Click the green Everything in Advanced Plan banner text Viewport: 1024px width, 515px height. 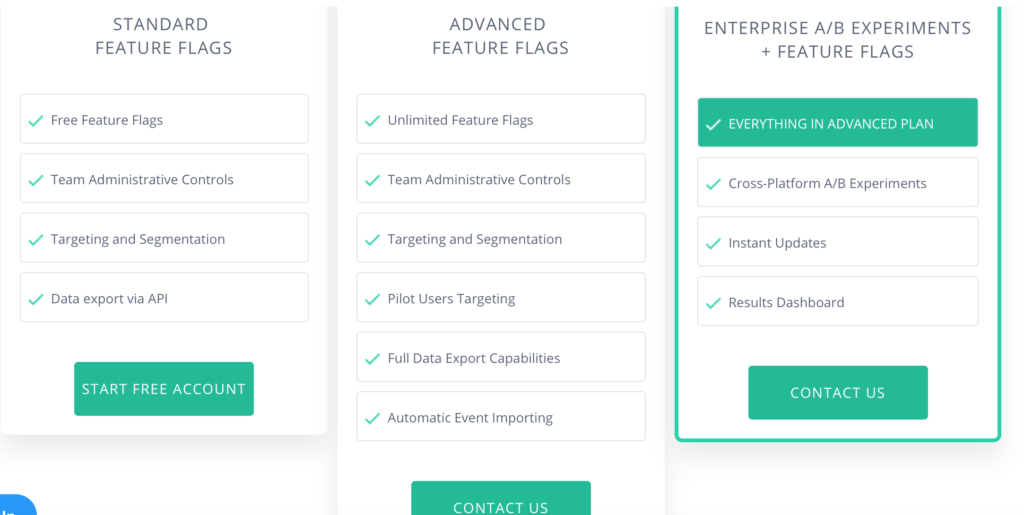click(831, 124)
